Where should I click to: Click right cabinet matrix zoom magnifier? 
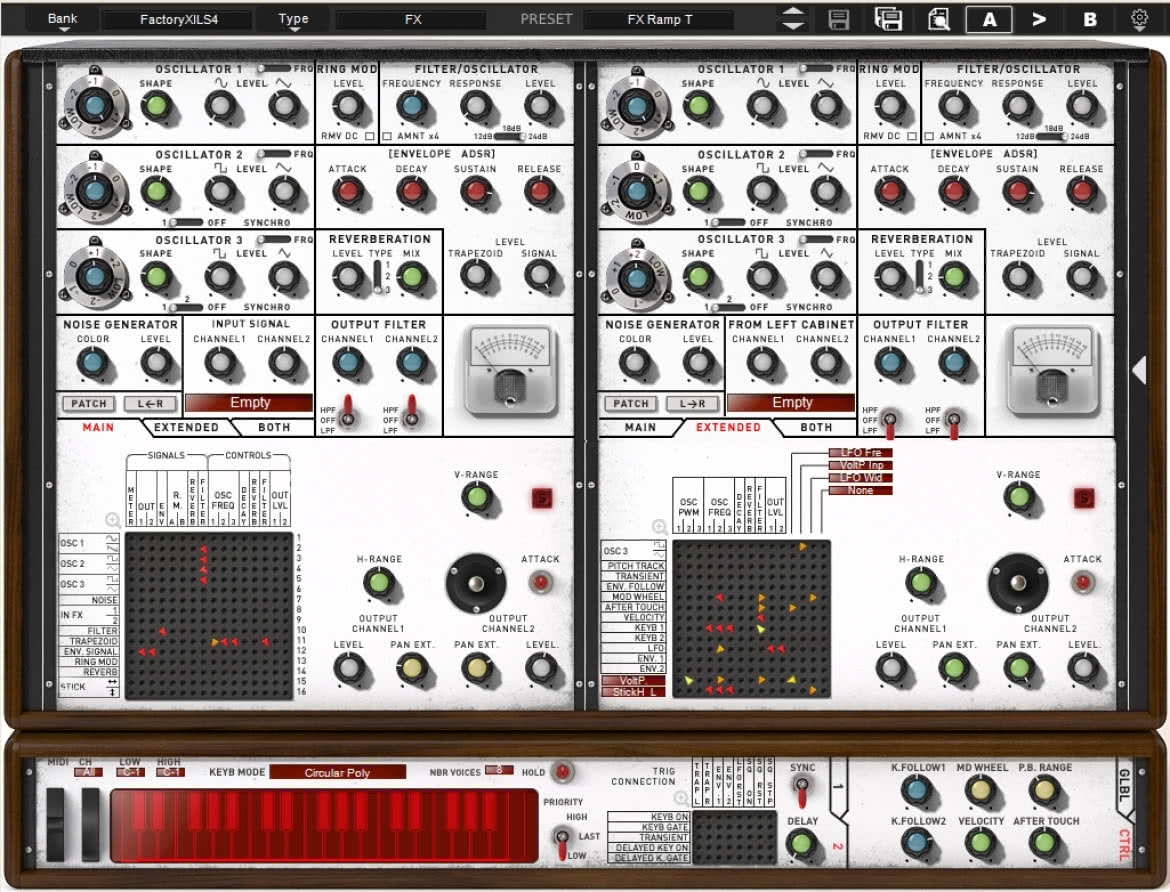pyautogui.click(x=660, y=527)
